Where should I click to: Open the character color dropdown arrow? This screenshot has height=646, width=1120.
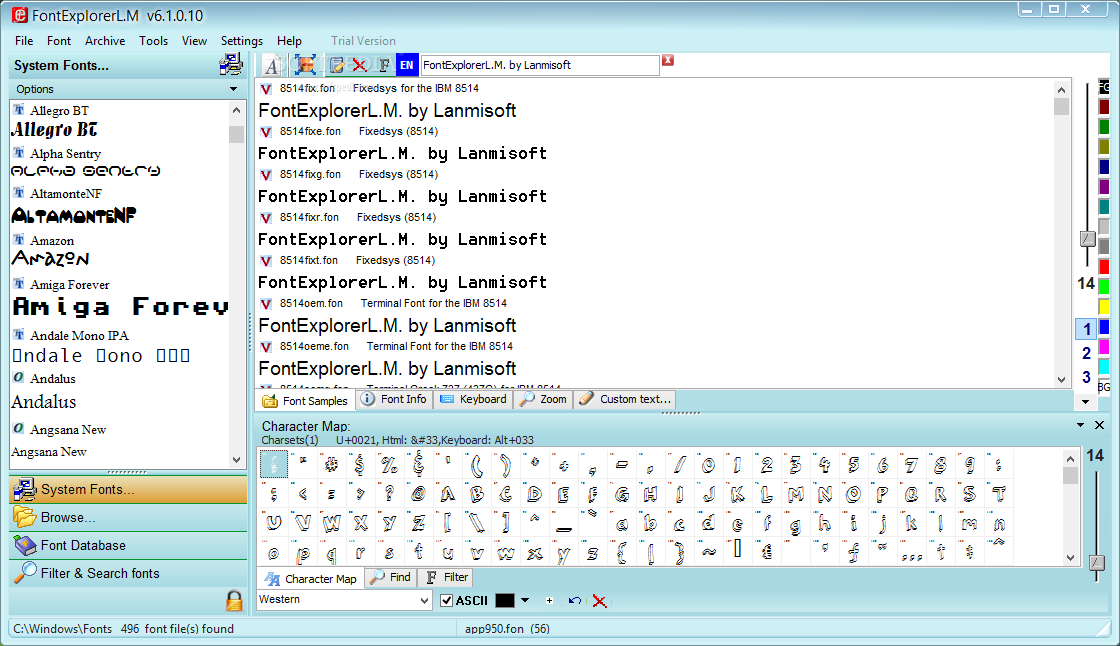[525, 600]
